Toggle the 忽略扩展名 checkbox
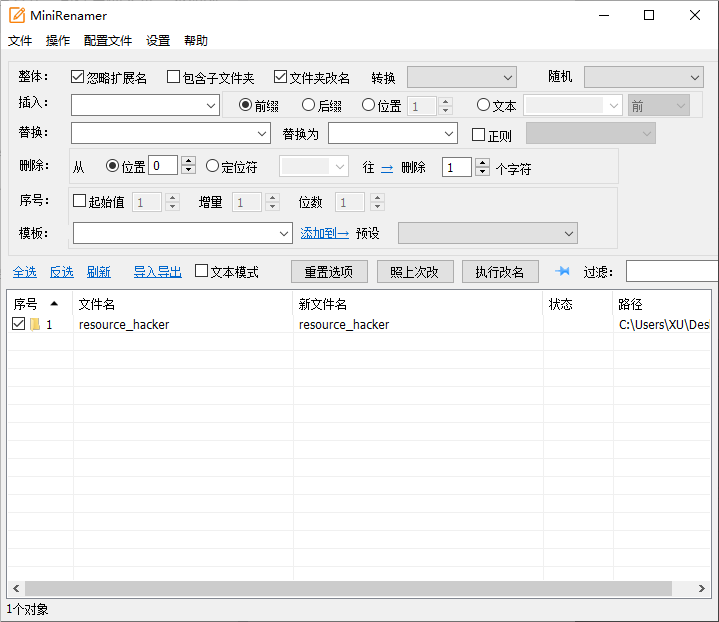Viewport: 719px width, 622px height. tap(78, 77)
